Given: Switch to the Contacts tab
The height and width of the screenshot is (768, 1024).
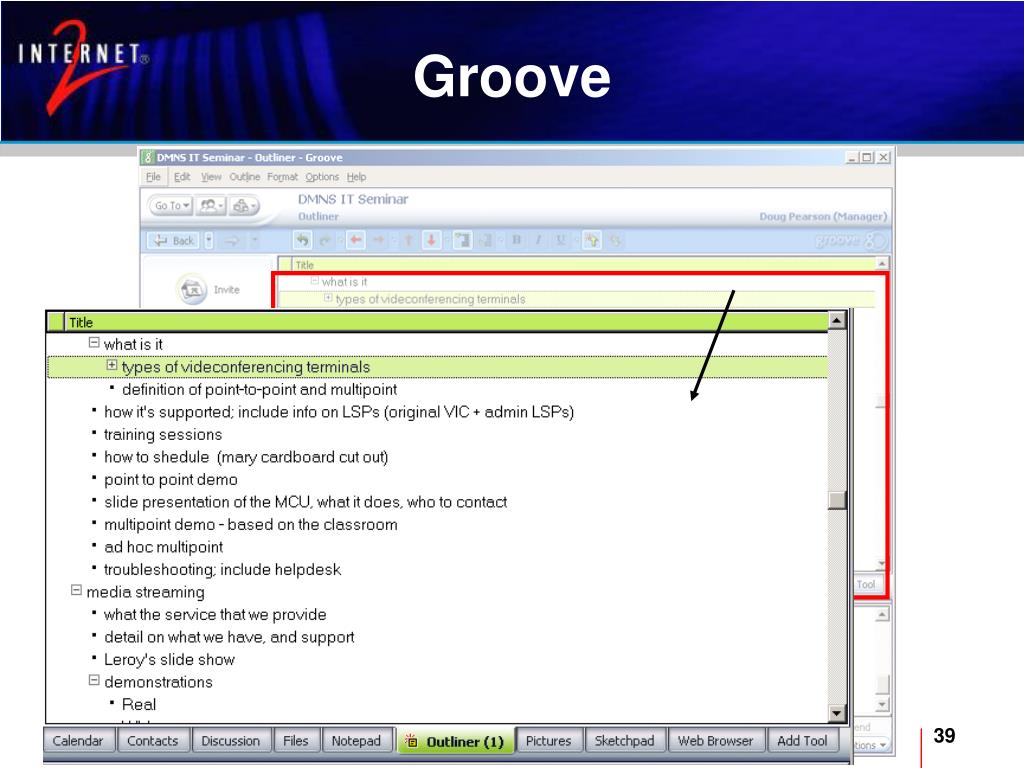Looking at the screenshot, I should [x=152, y=741].
